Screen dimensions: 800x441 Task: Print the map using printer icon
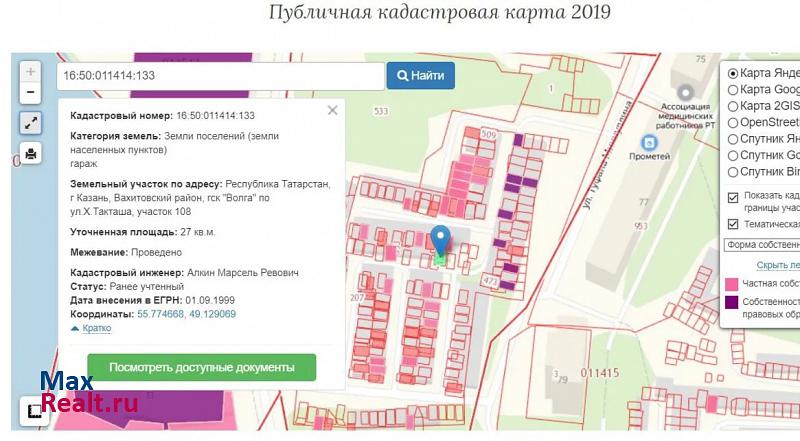click(x=30, y=154)
